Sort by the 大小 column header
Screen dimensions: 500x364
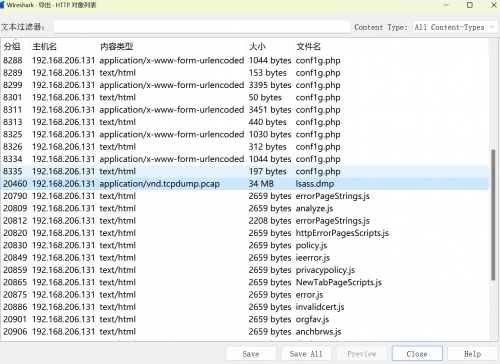[x=270, y=46]
